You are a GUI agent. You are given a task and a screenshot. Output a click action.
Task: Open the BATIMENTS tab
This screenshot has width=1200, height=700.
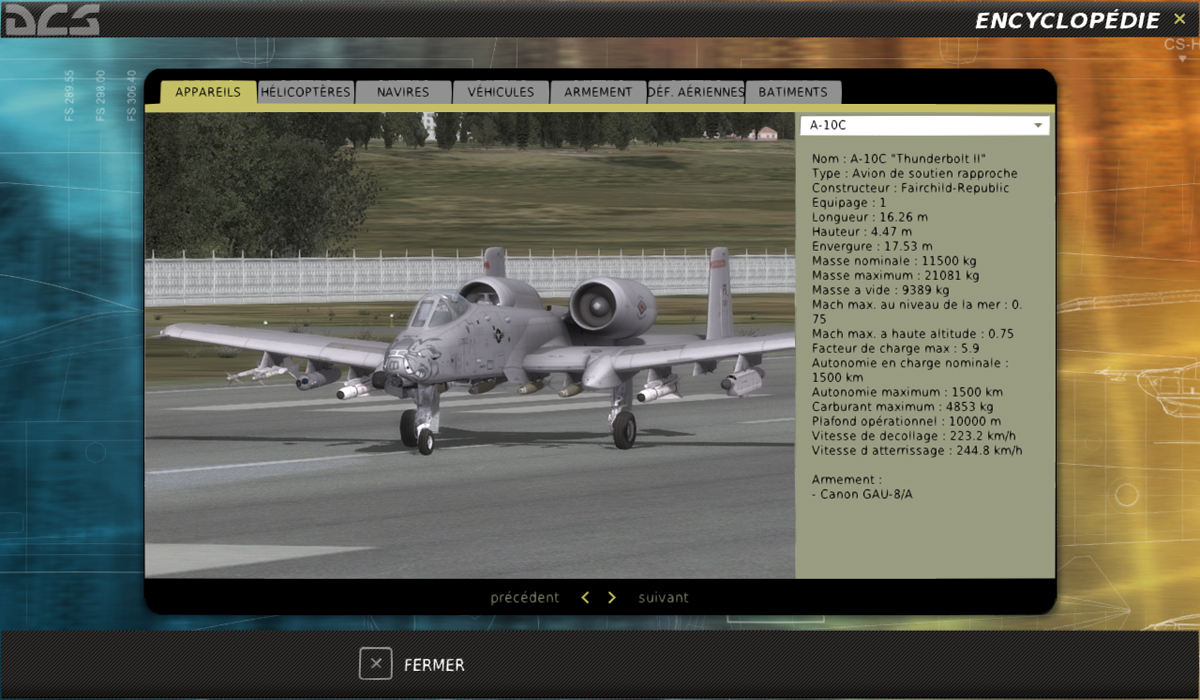tap(793, 92)
